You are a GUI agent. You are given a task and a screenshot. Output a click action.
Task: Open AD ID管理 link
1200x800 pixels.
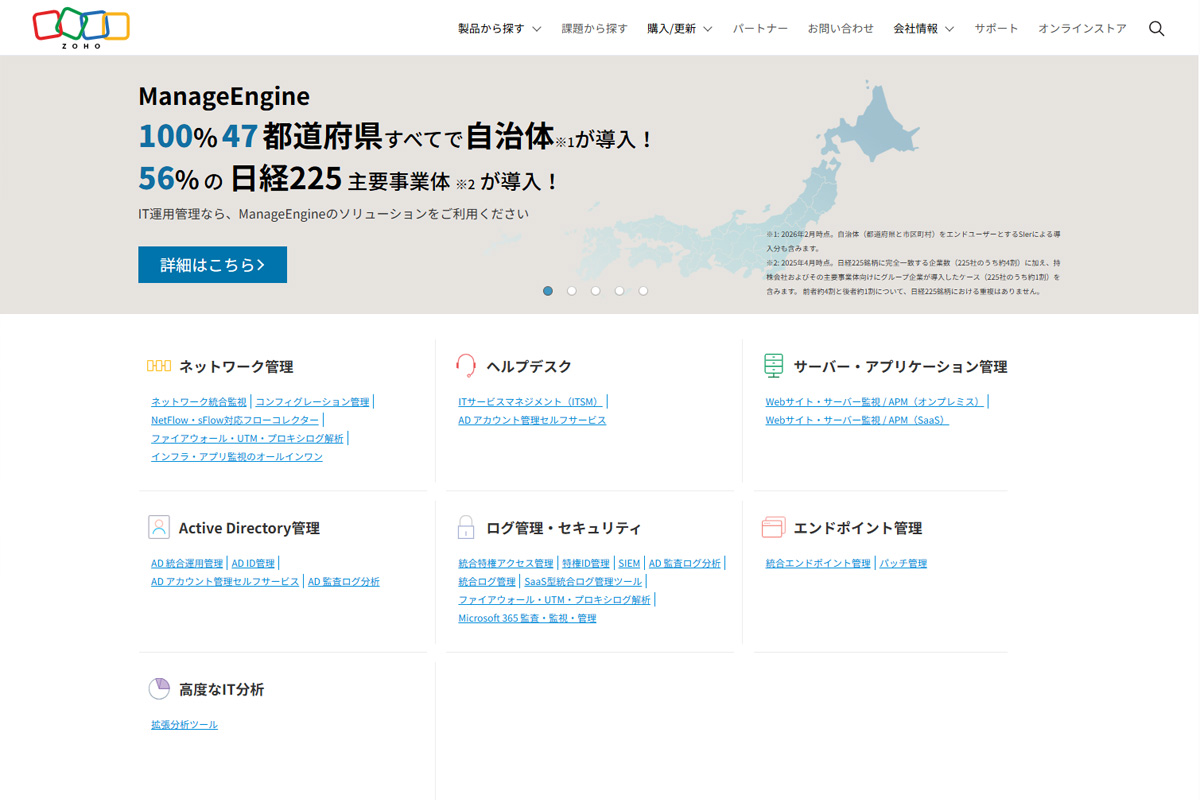tap(253, 564)
